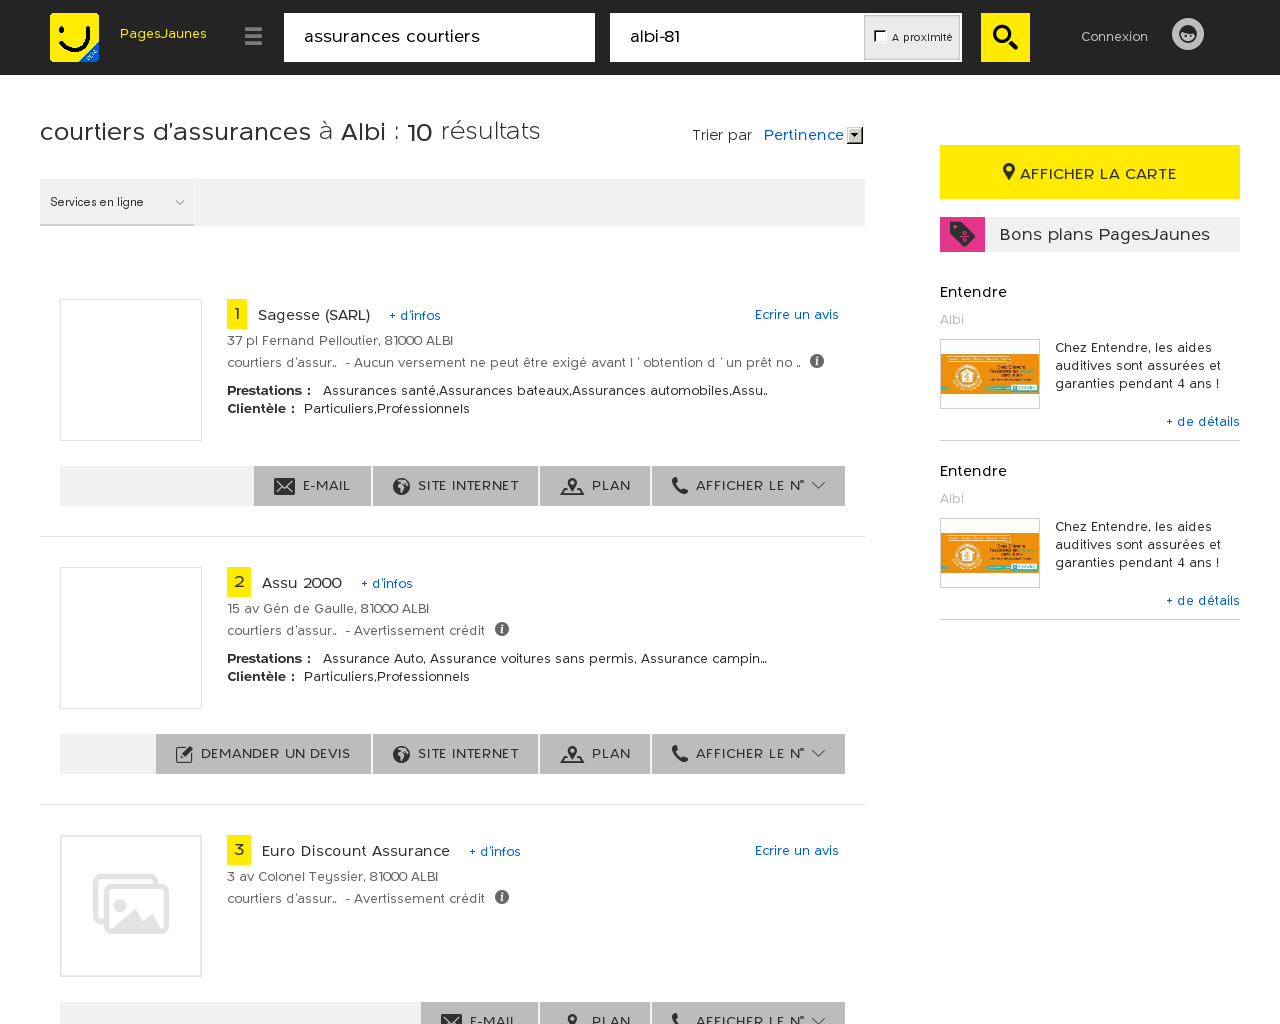This screenshot has height=1024, width=1280.
Task: Click '+ d'infos' next to Sagesse
Action: [x=415, y=316]
